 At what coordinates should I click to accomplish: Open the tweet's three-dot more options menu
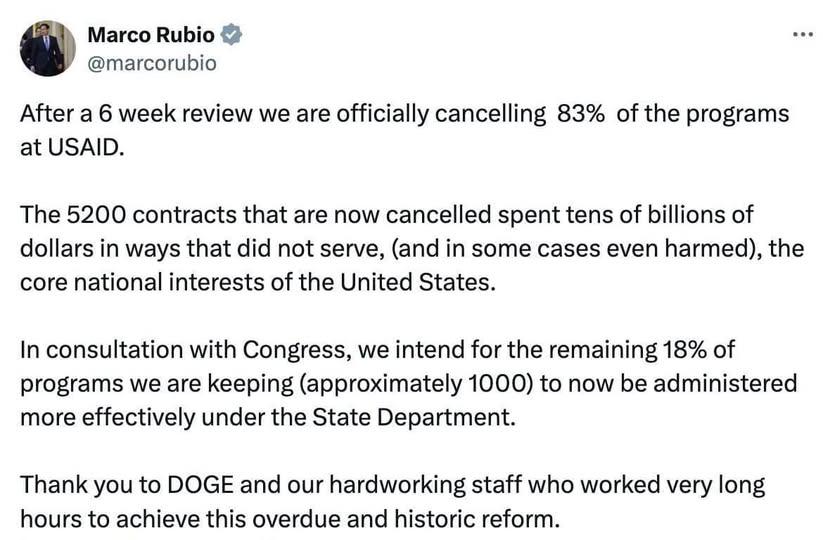[x=802, y=35]
